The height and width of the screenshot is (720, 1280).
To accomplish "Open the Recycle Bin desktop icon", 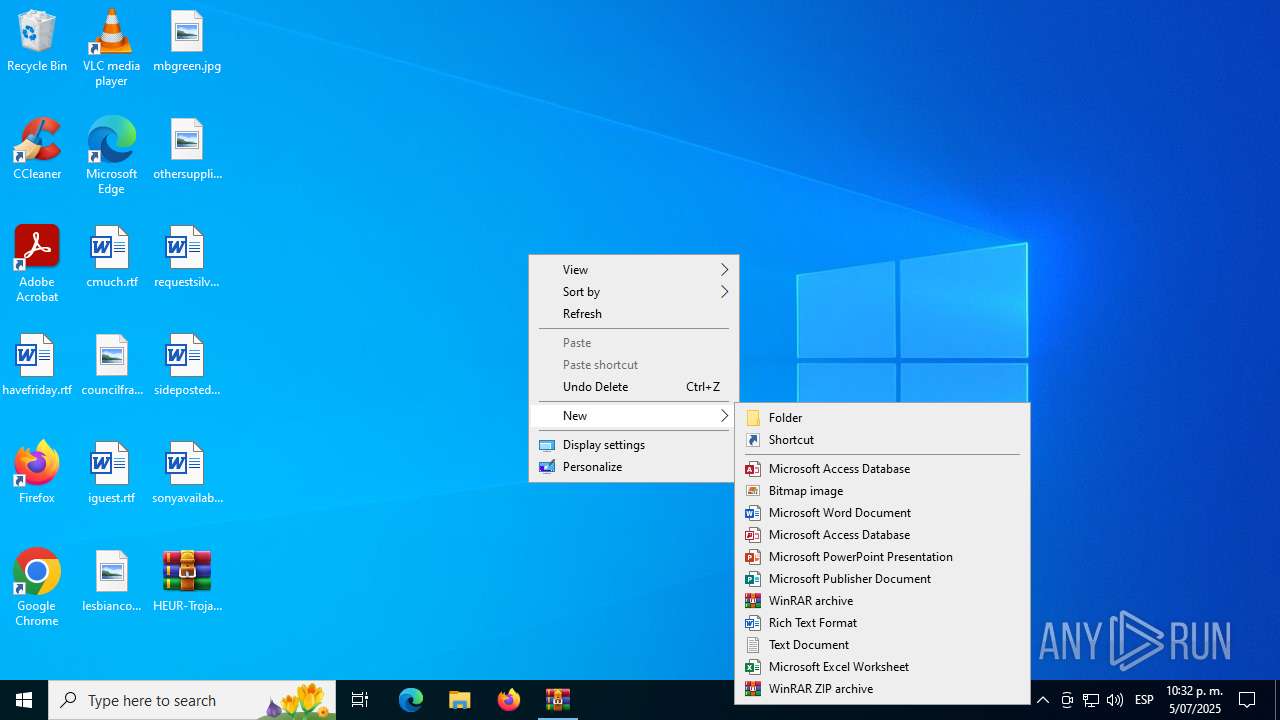I will [x=37, y=41].
